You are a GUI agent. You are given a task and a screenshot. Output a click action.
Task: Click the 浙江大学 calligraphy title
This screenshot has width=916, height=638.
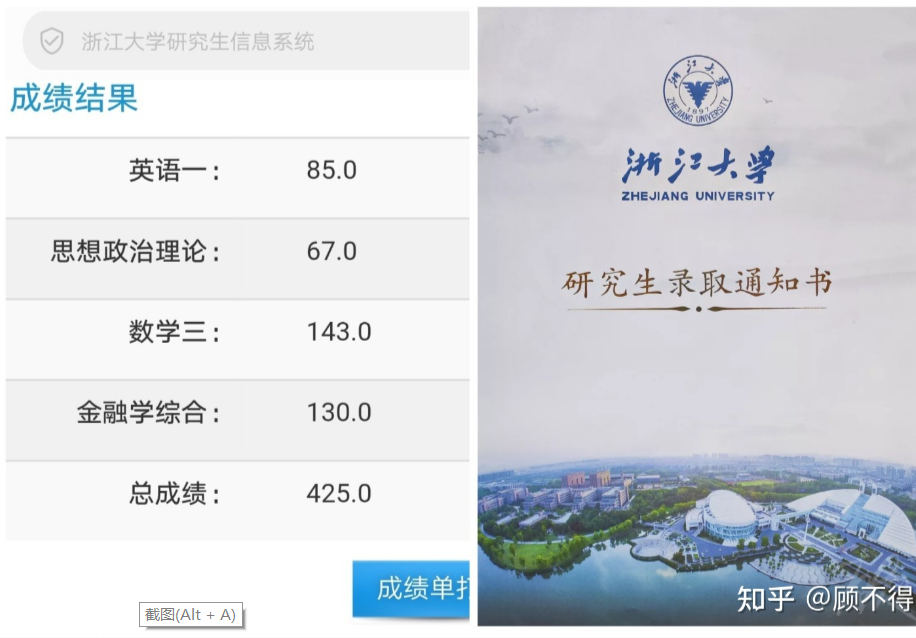pyautogui.click(x=698, y=165)
